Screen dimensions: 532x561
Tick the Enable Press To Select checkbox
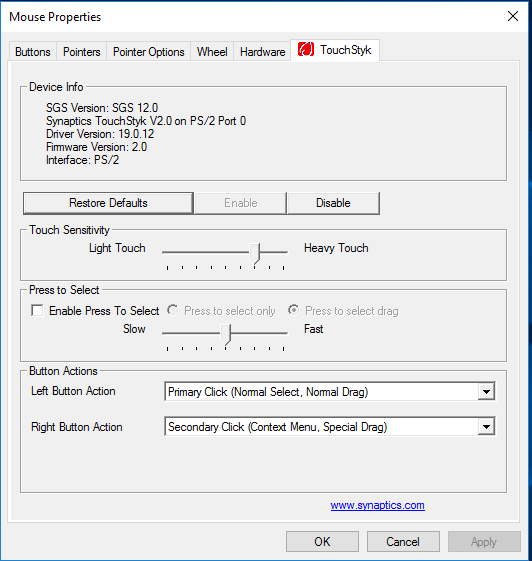(37, 311)
